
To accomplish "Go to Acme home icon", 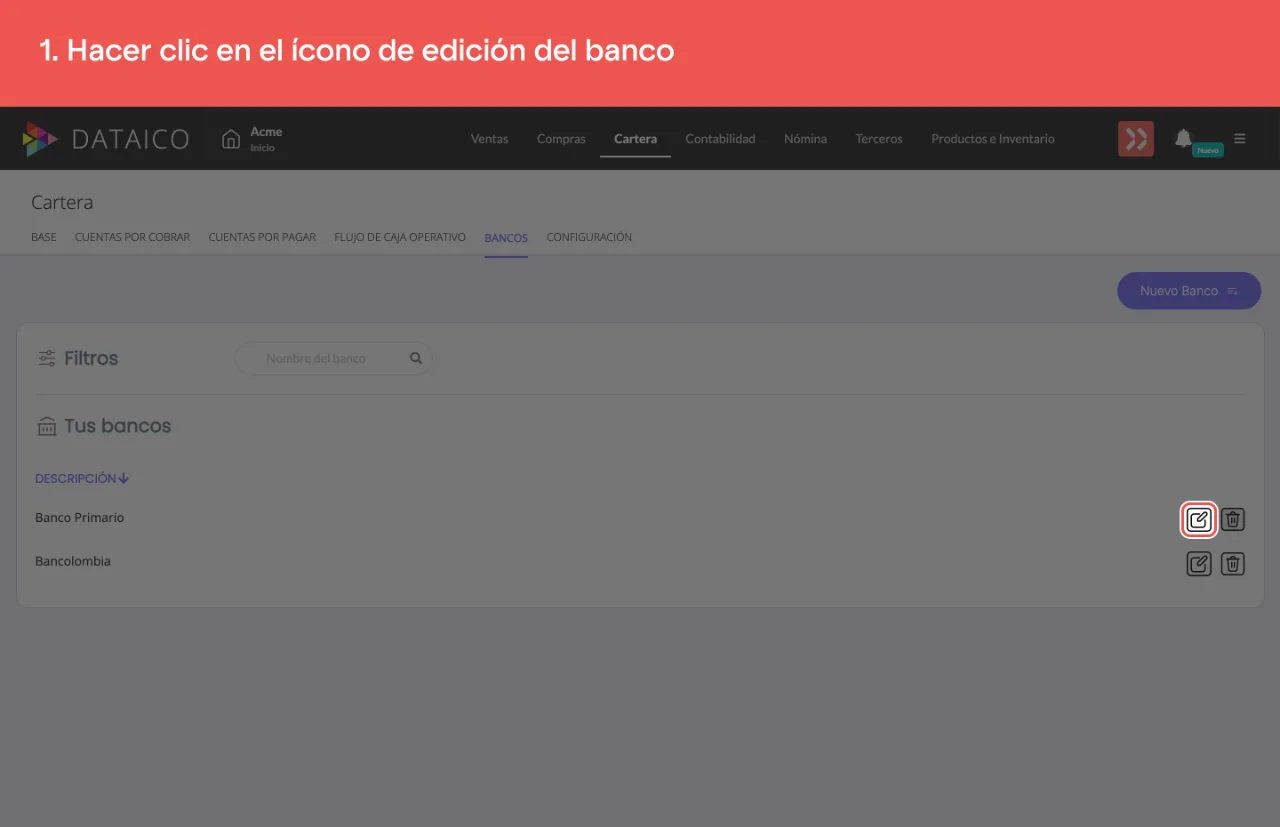I will (231, 139).
